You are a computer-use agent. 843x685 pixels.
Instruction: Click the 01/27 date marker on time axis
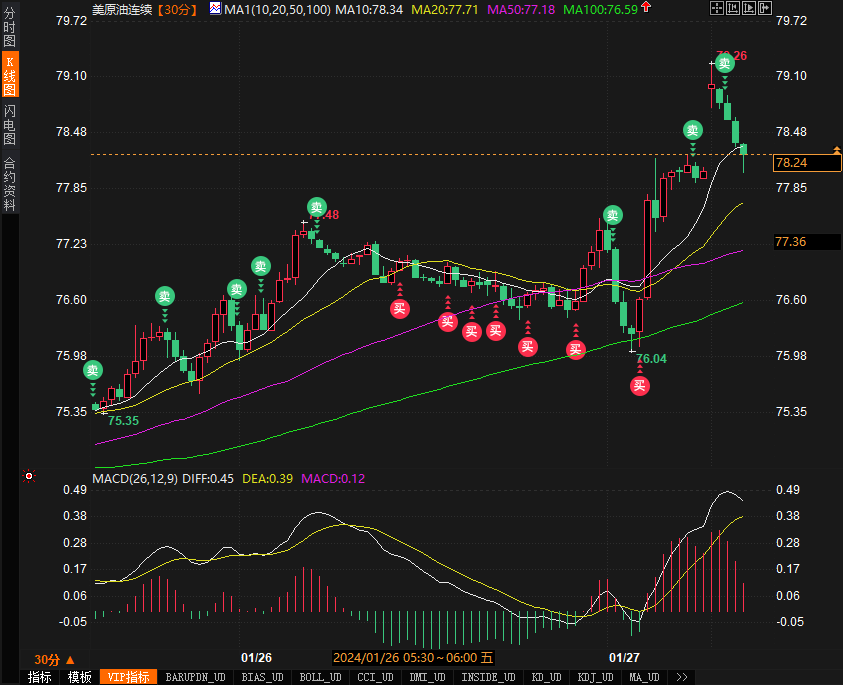[624, 657]
